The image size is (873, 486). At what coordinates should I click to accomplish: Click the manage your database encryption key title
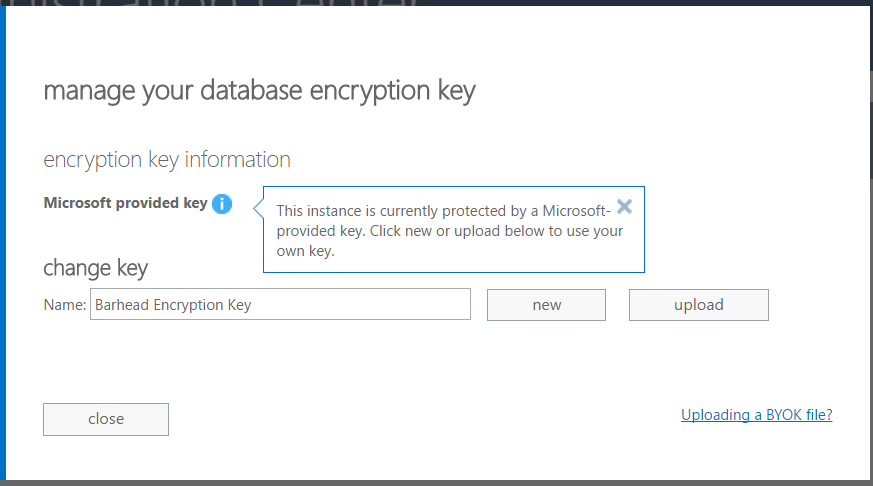point(259,91)
